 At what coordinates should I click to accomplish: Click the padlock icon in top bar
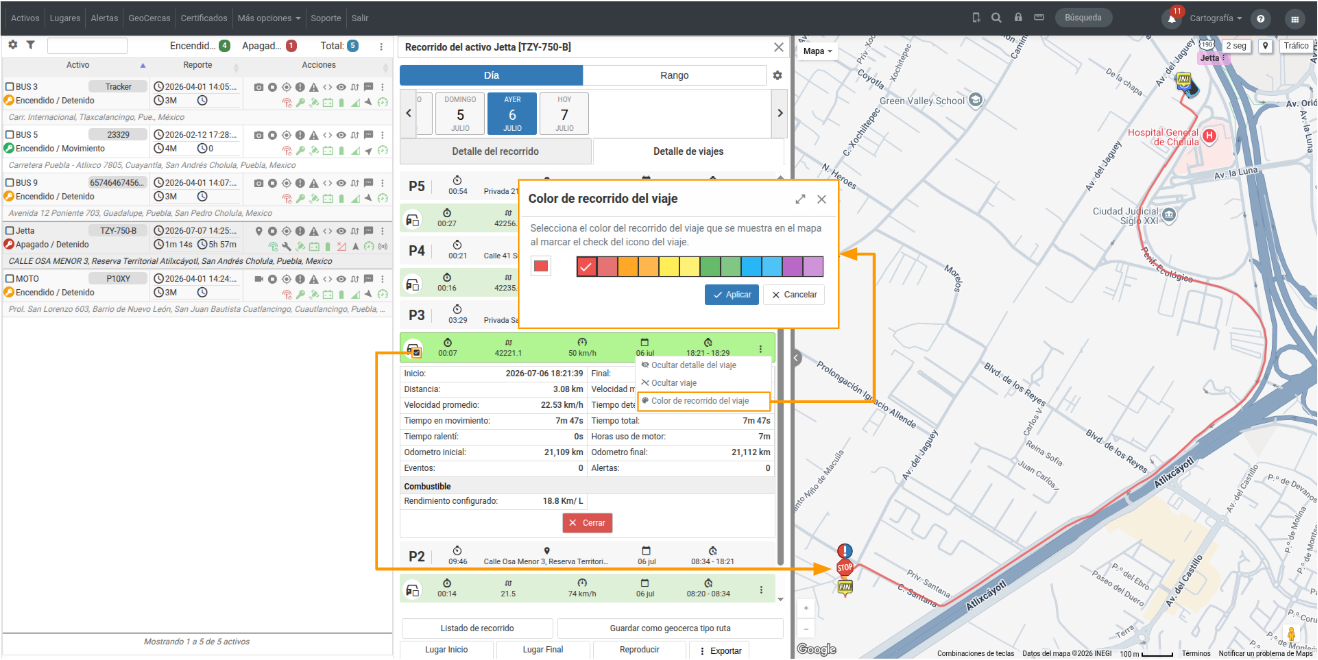tap(1018, 18)
